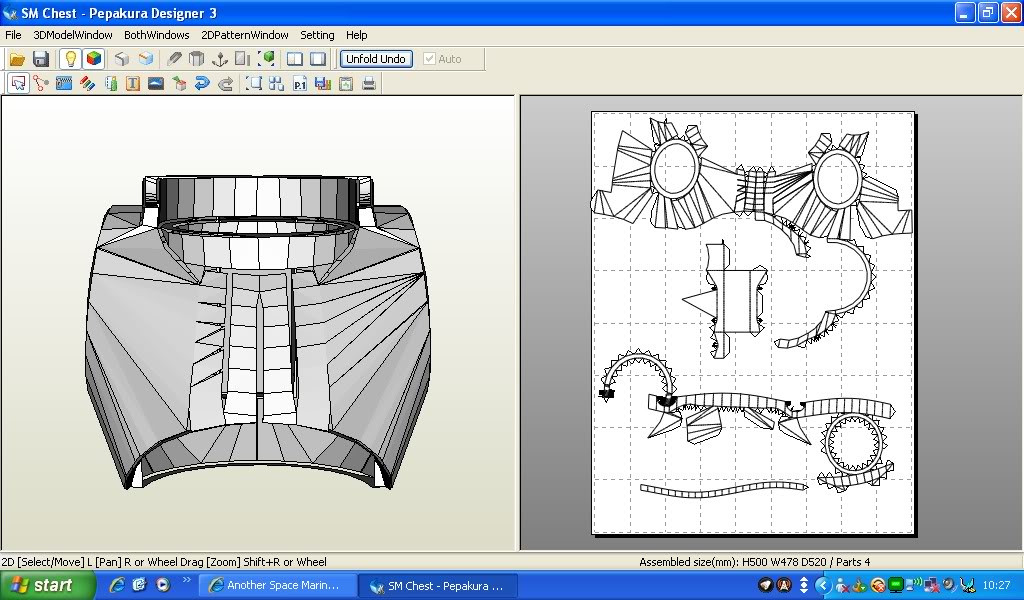
Task: Expand hidden system tray icons arrow
Action: 822,585
